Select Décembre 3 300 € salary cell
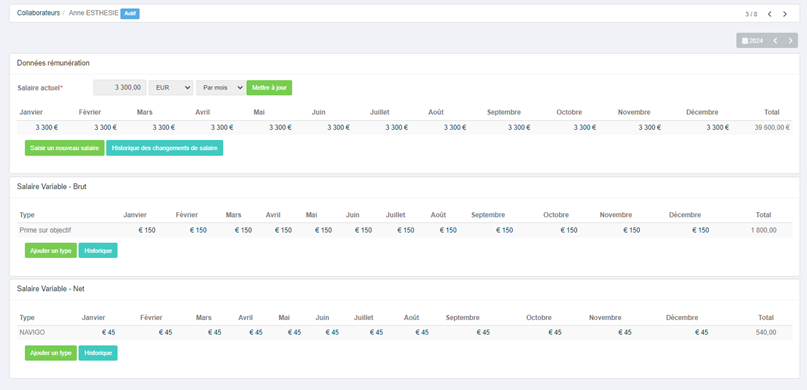Screen dimensions: 807x390 pyautogui.click(x=717, y=128)
